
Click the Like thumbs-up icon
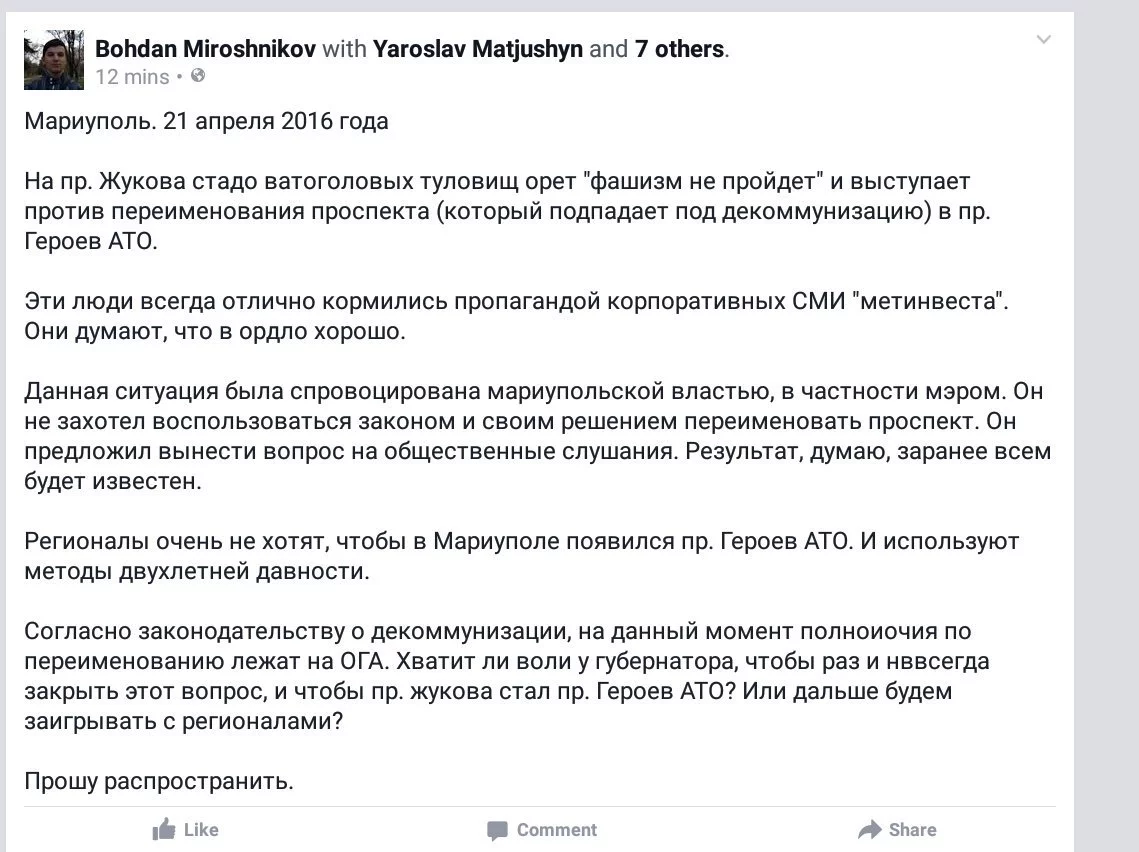pos(163,829)
